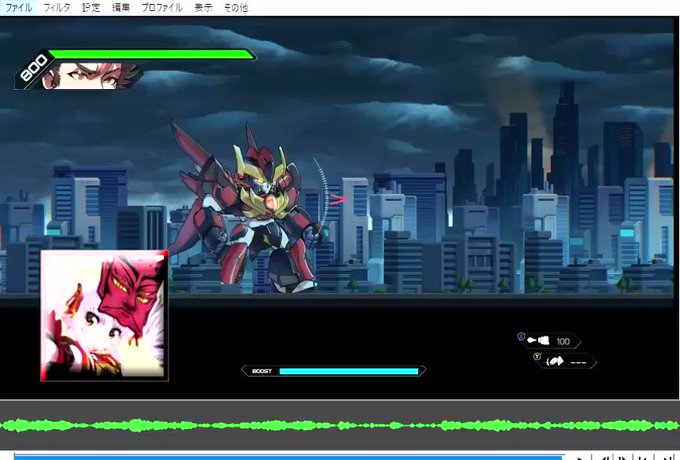680x460 pixels.
Task: Open the プロファイル menu
Action: tap(162, 7)
